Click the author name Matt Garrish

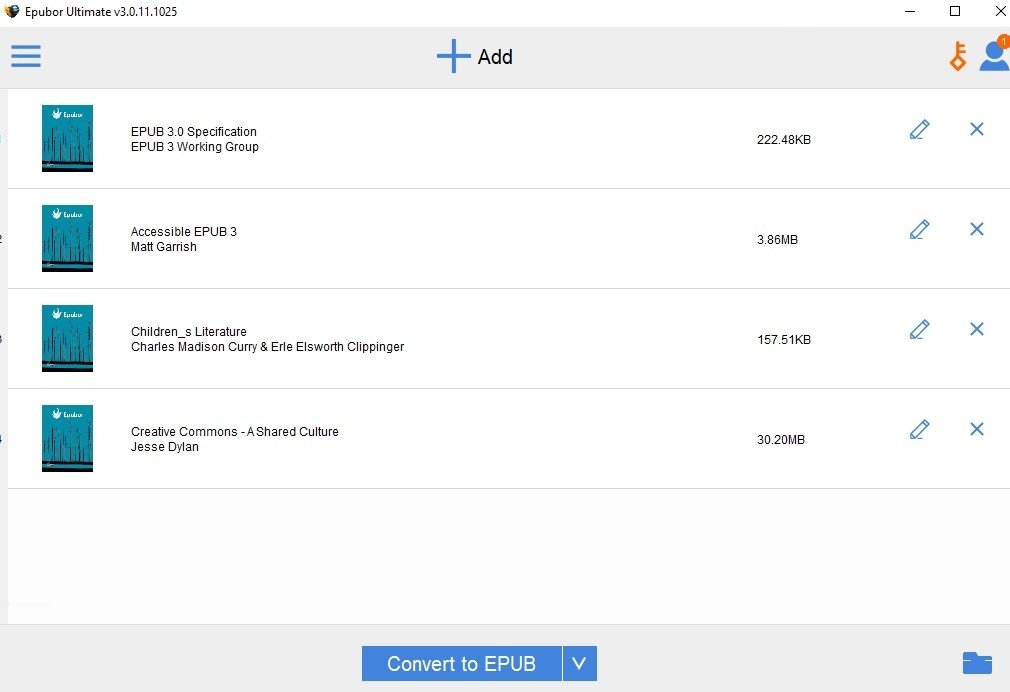pyautogui.click(x=164, y=247)
